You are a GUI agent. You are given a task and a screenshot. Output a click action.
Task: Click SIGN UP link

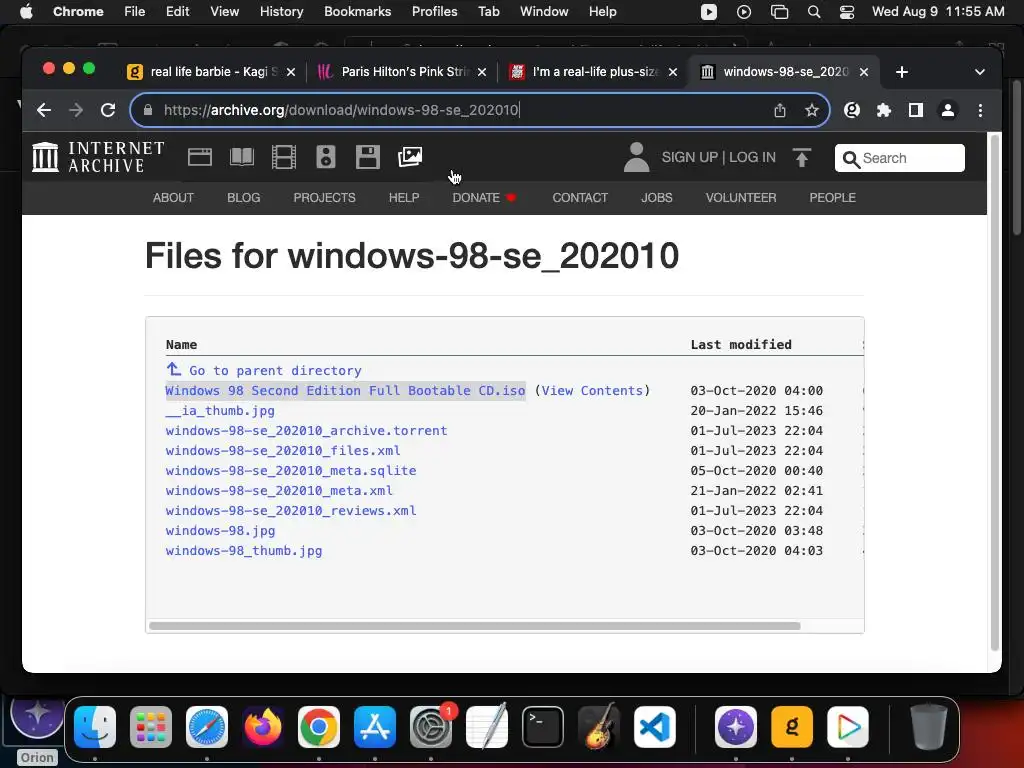click(689, 157)
